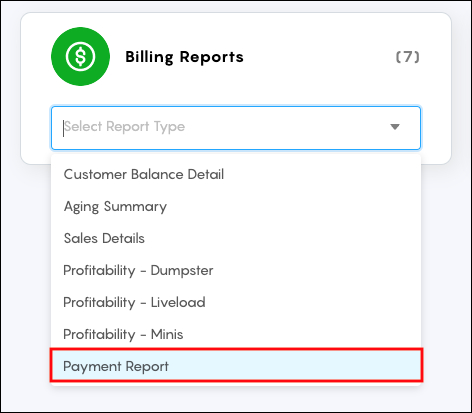Pick the Sales Details report
The width and height of the screenshot is (472, 413).
pyautogui.click(x=236, y=238)
